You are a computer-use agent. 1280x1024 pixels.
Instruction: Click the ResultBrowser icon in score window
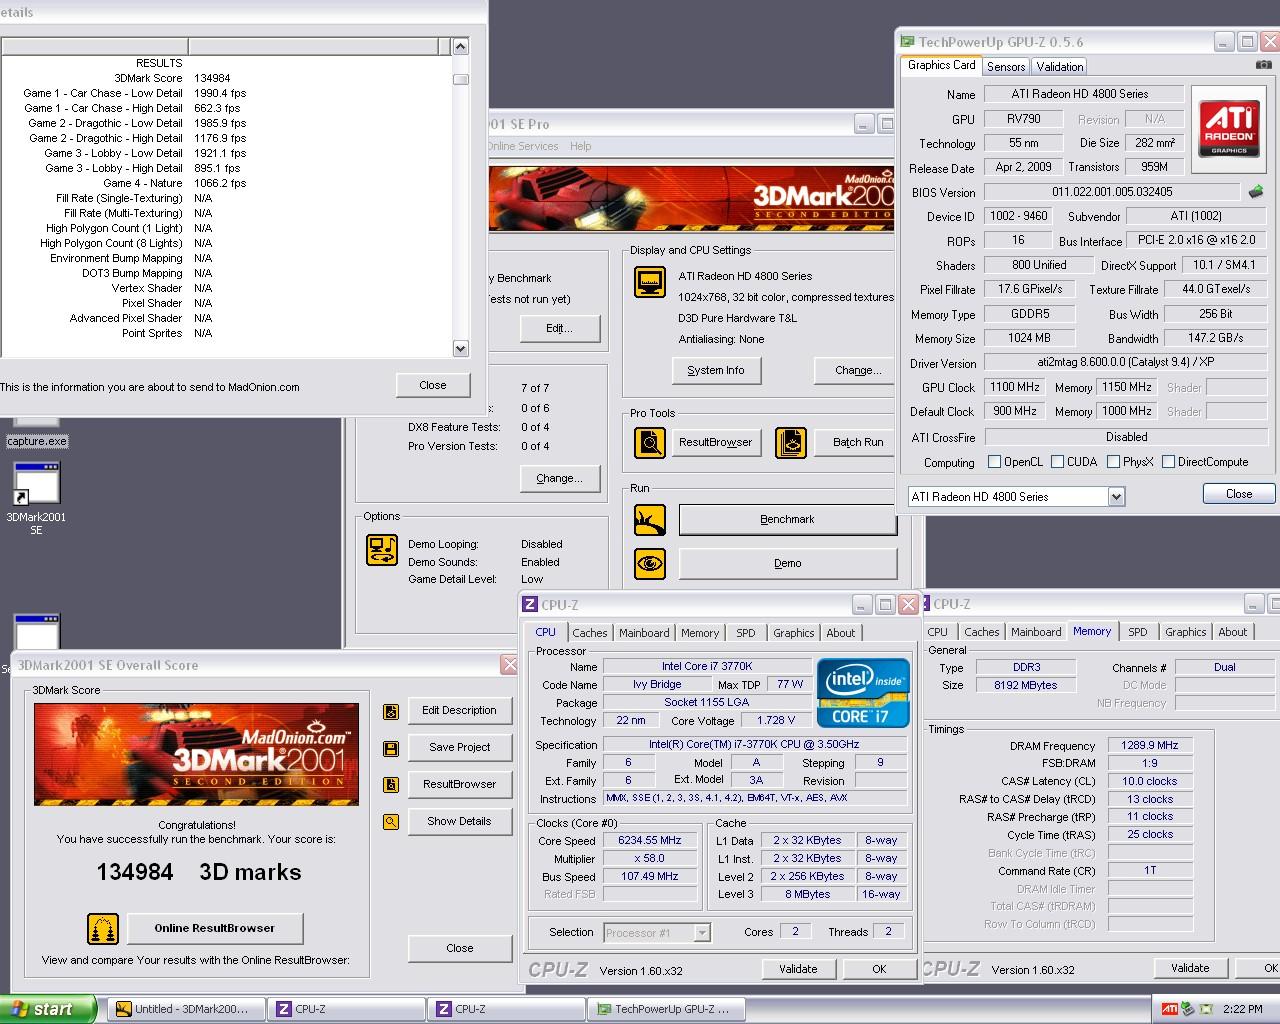click(391, 785)
